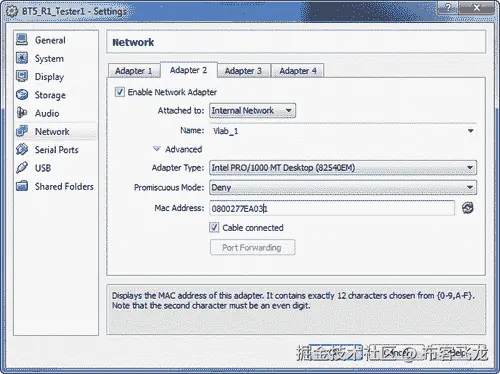Viewport: 500px width, 374px height.
Task: Collapse the Advanced section
Action: (156, 149)
